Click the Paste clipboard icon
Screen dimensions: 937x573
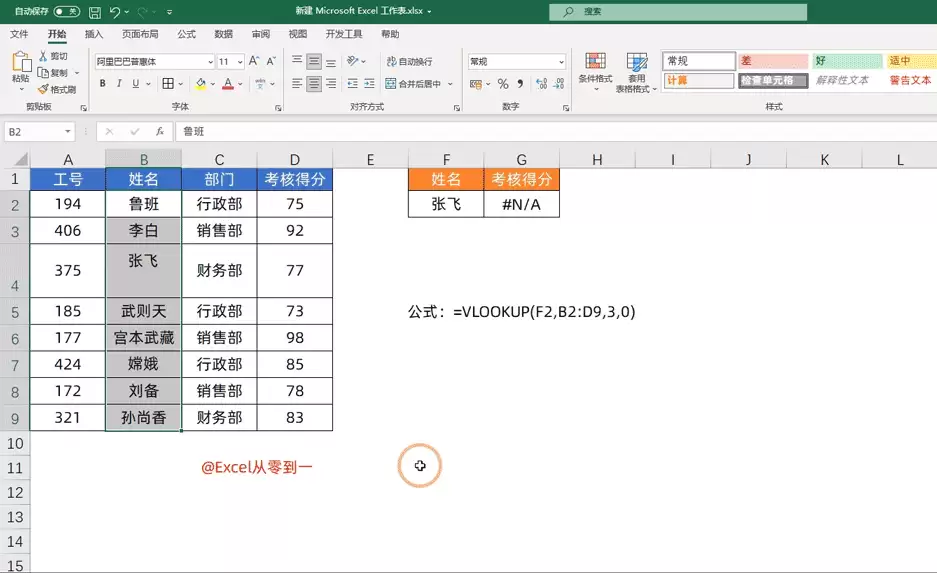tap(21, 62)
